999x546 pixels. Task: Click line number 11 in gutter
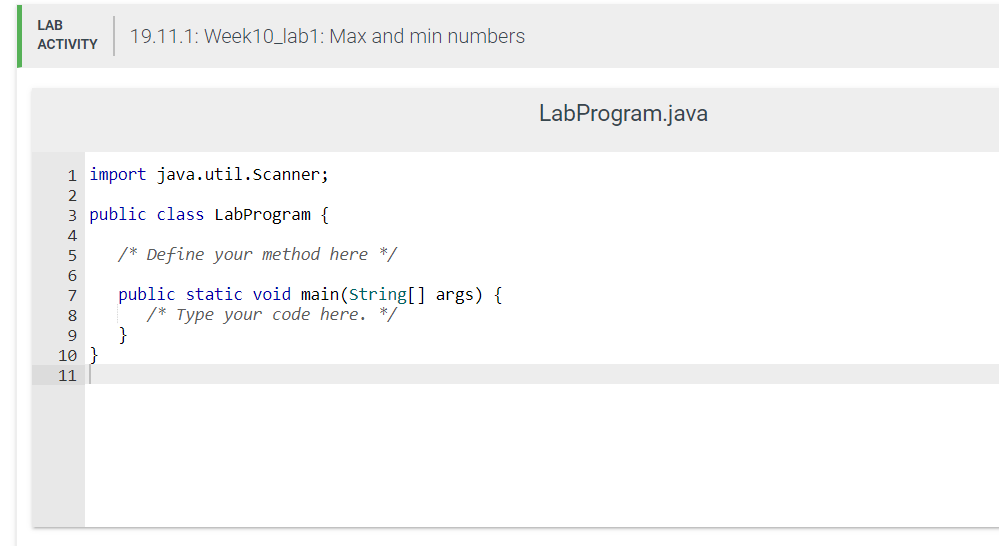coord(68,376)
